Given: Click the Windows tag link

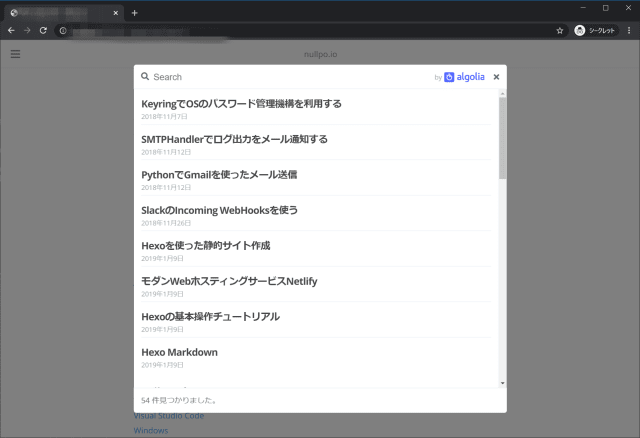Looking at the screenshot, I should (x=151, y=430).
